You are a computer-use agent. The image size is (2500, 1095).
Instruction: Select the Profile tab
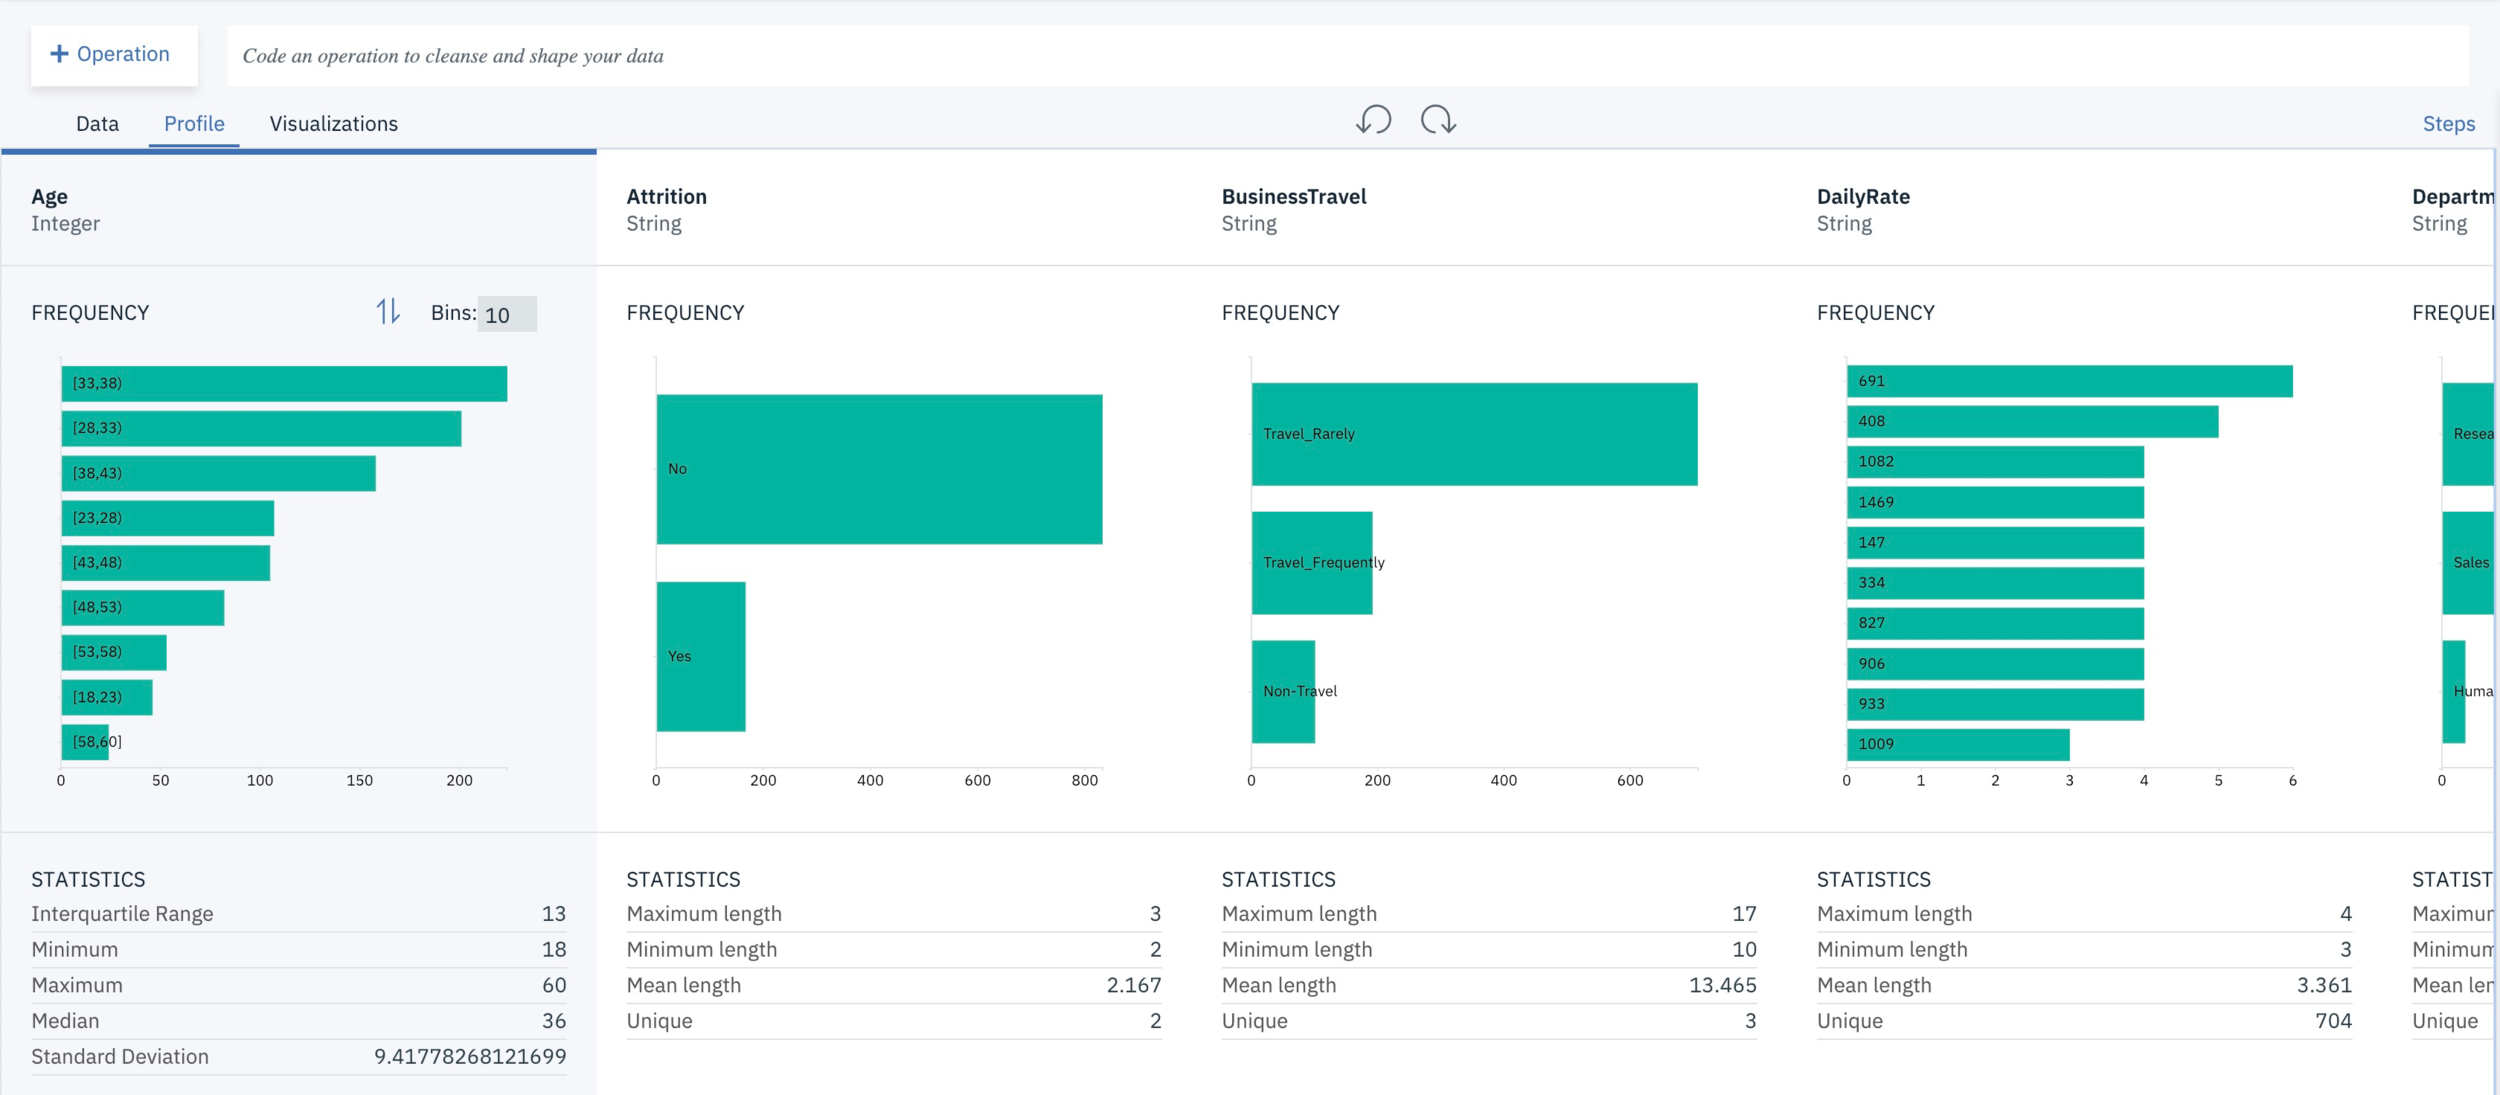(194, 124)
